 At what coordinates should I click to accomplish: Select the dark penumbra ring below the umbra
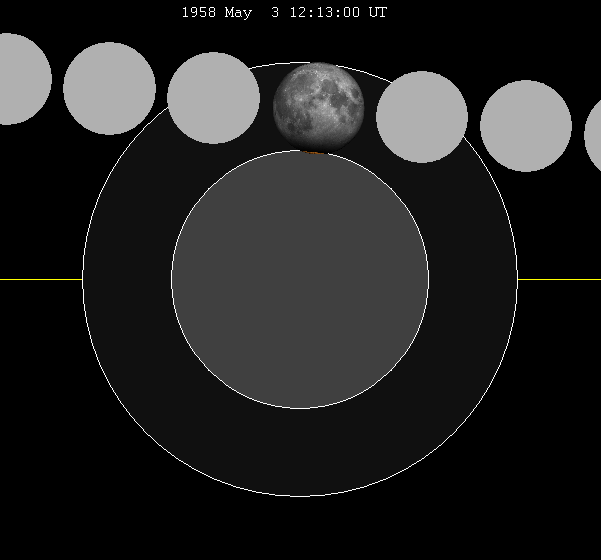pos(300,452)
